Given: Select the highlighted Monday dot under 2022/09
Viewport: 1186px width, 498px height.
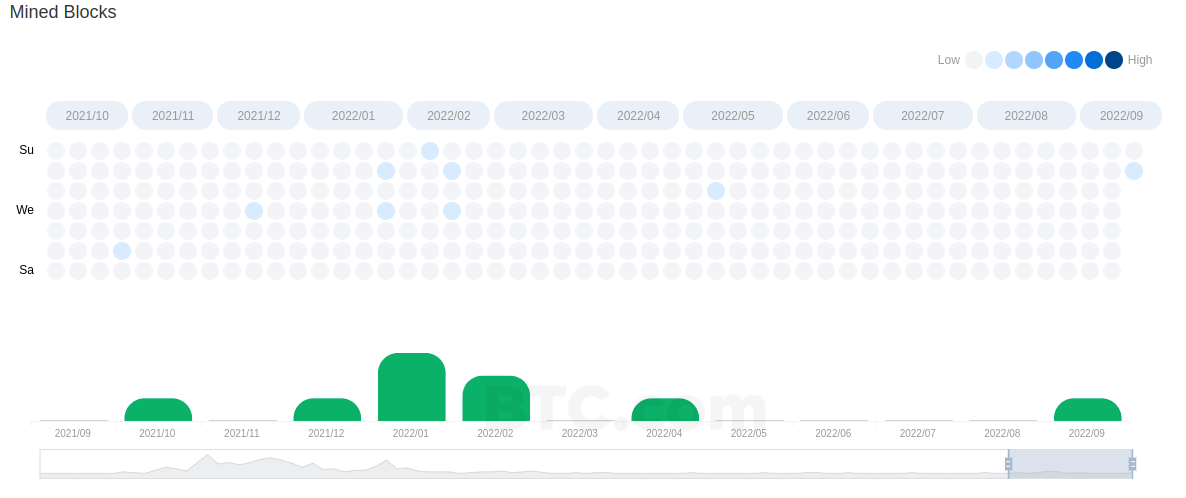Looking at the screenshot, I should pyautogui.click(x=1133, y=171).
